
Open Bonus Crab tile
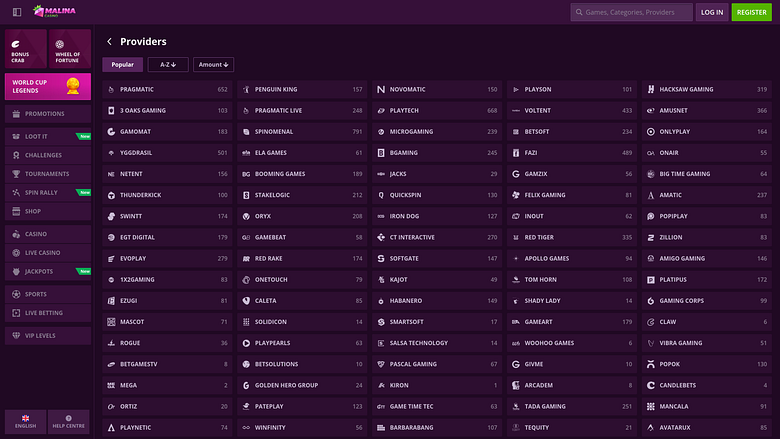26,48
